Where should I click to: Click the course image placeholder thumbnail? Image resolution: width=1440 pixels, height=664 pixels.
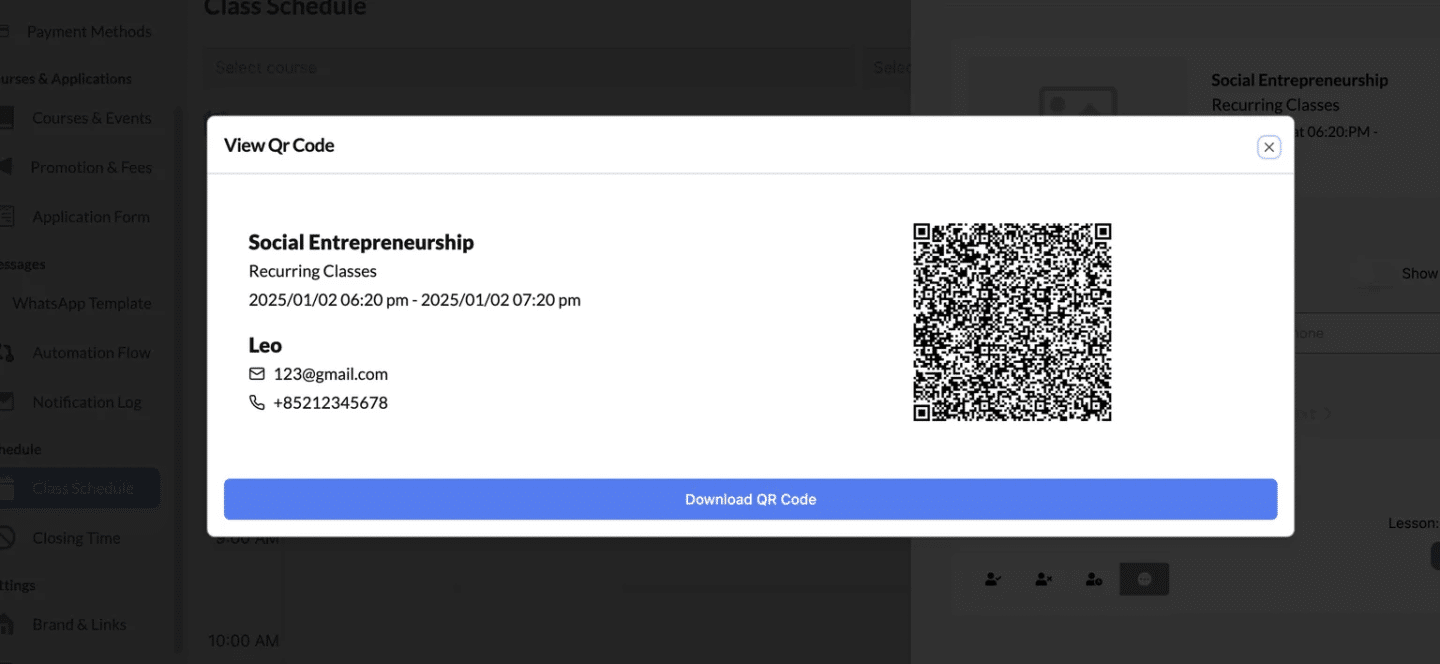(x=1077, y=101)
